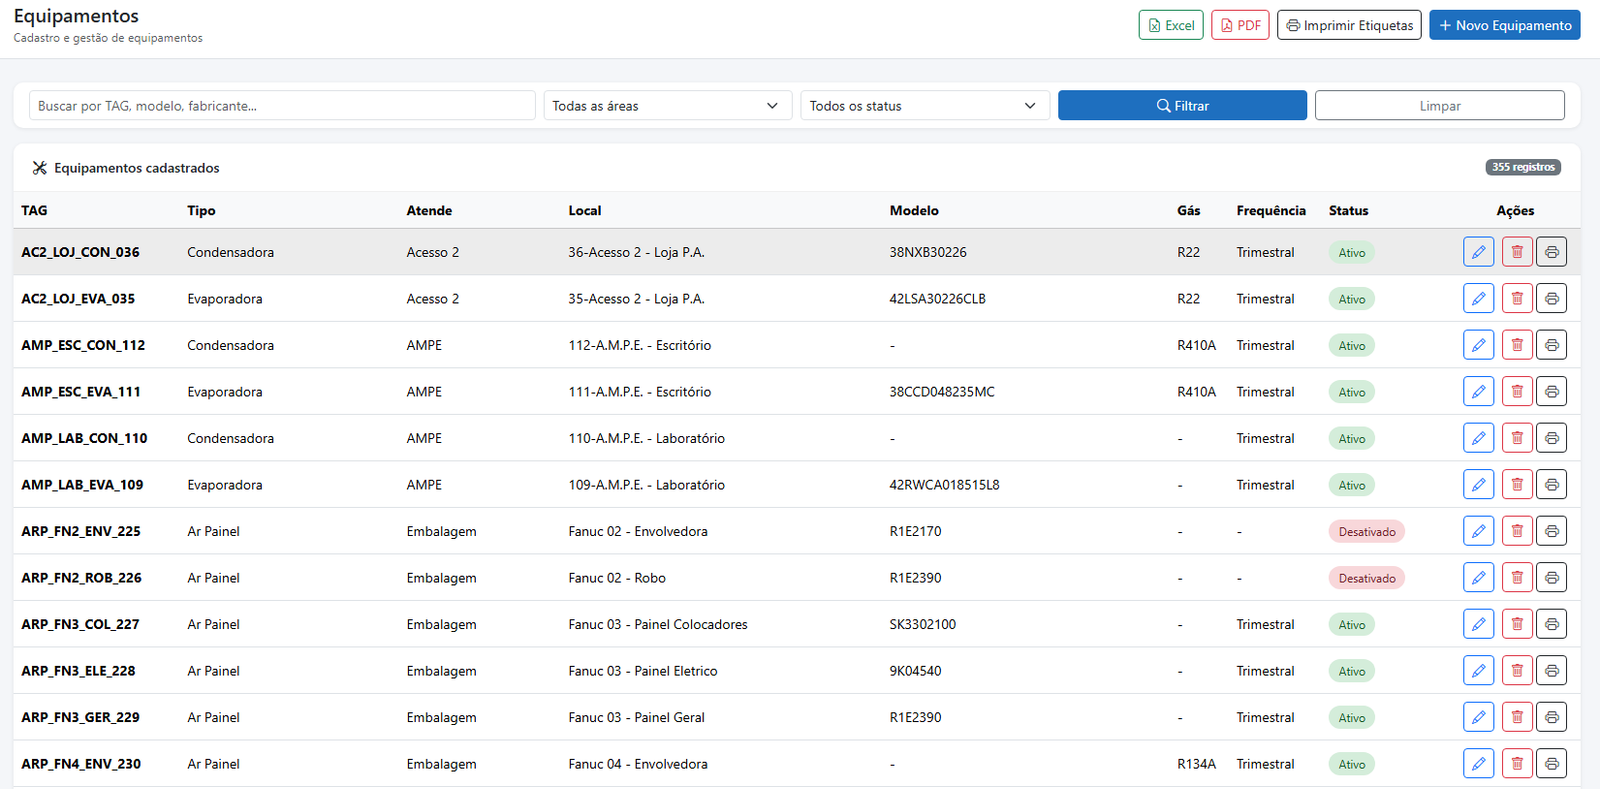Edit equipment ARP_FN3_GER_229
This screenshot has width=1600, height=789.
(1478, 717)
